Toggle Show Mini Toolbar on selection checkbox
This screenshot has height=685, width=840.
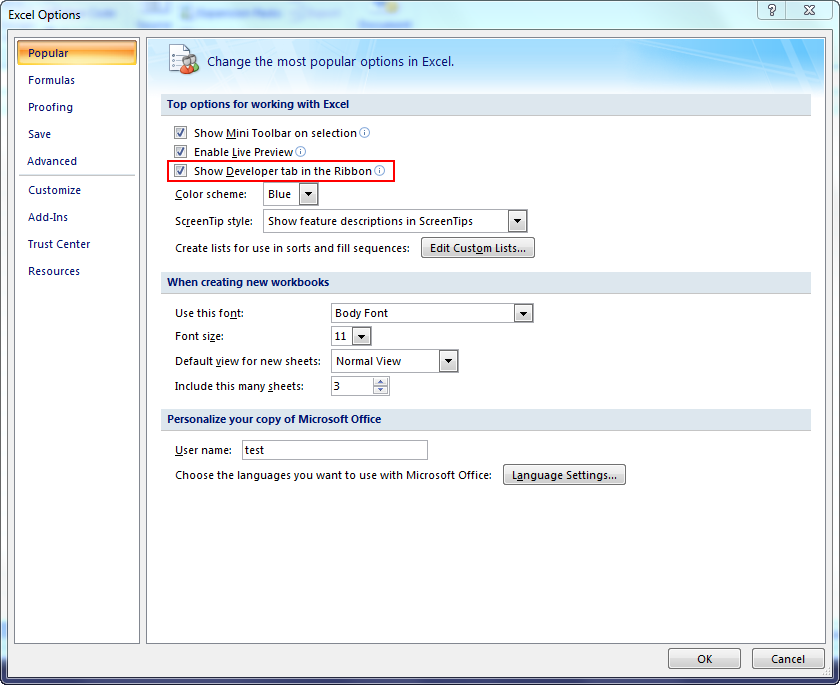pyautogui.click(x=181, y=132)
